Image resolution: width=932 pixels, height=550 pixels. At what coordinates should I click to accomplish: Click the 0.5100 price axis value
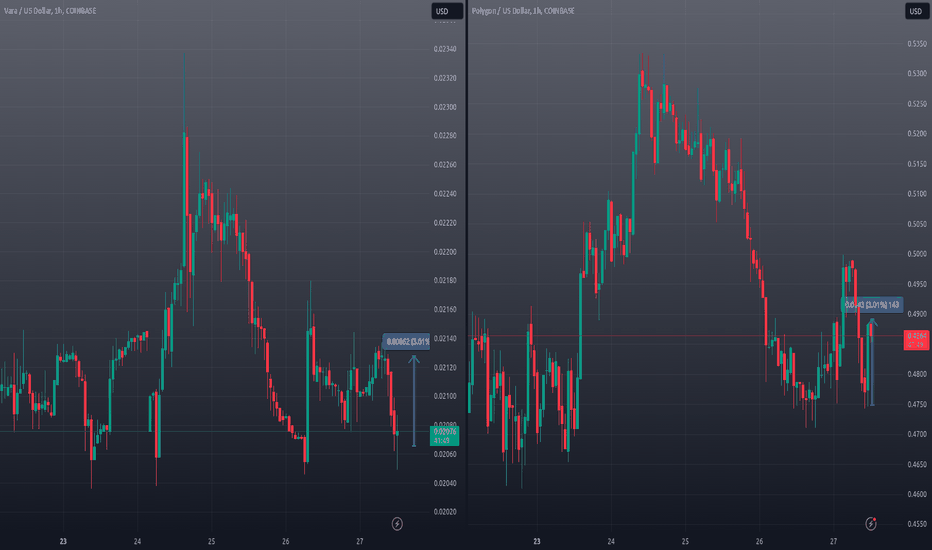click(917, 194)
